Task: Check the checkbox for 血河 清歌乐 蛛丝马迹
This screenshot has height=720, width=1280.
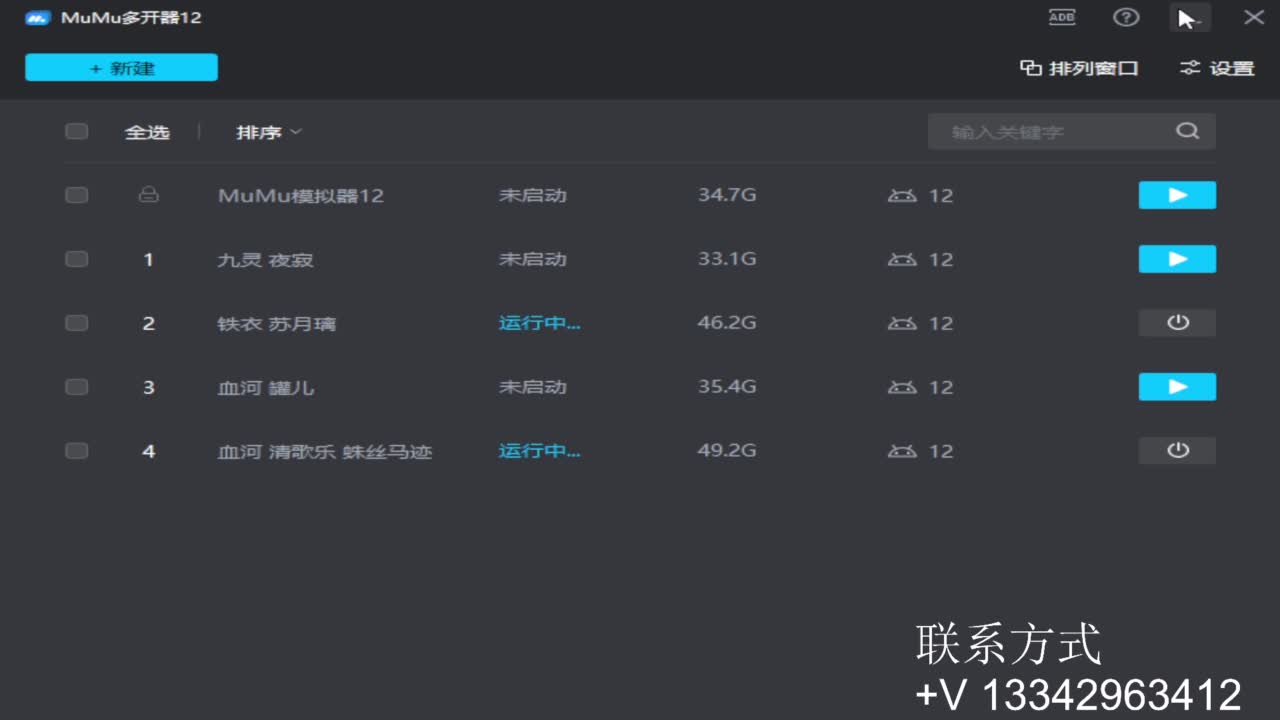Action: tap(76, 451)
